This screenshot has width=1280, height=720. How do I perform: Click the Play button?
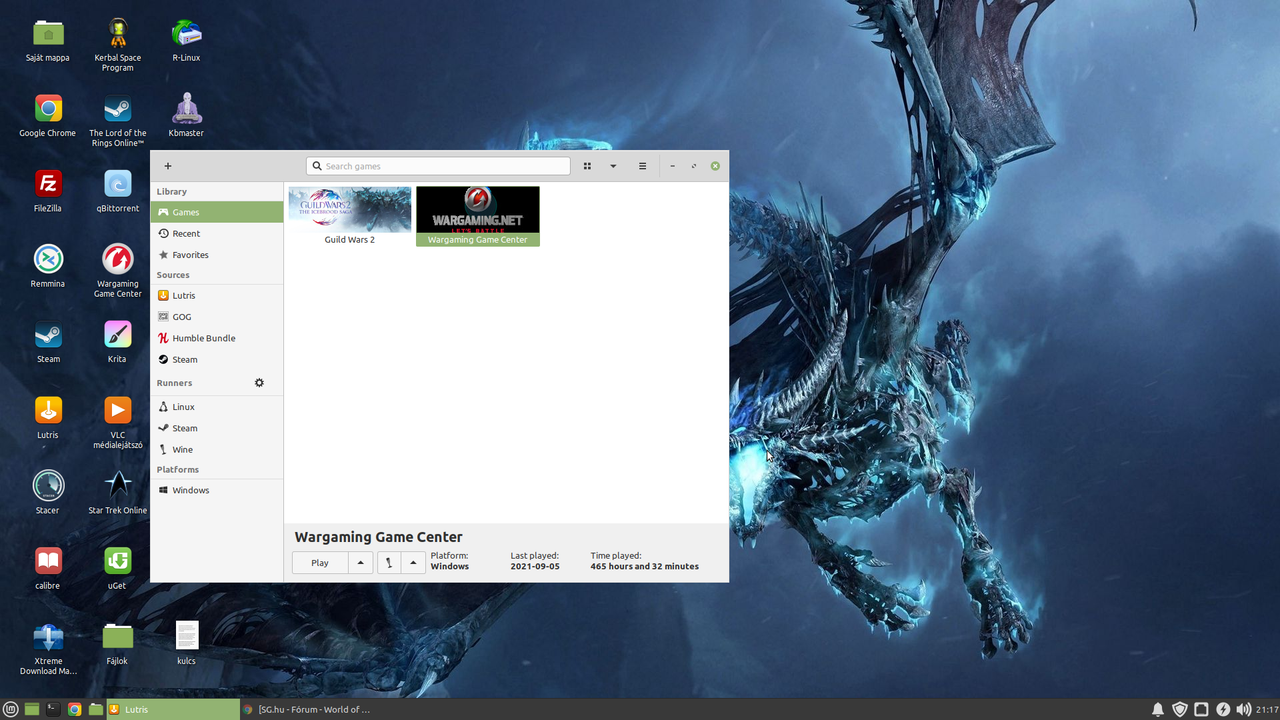[x=320, y=563]
